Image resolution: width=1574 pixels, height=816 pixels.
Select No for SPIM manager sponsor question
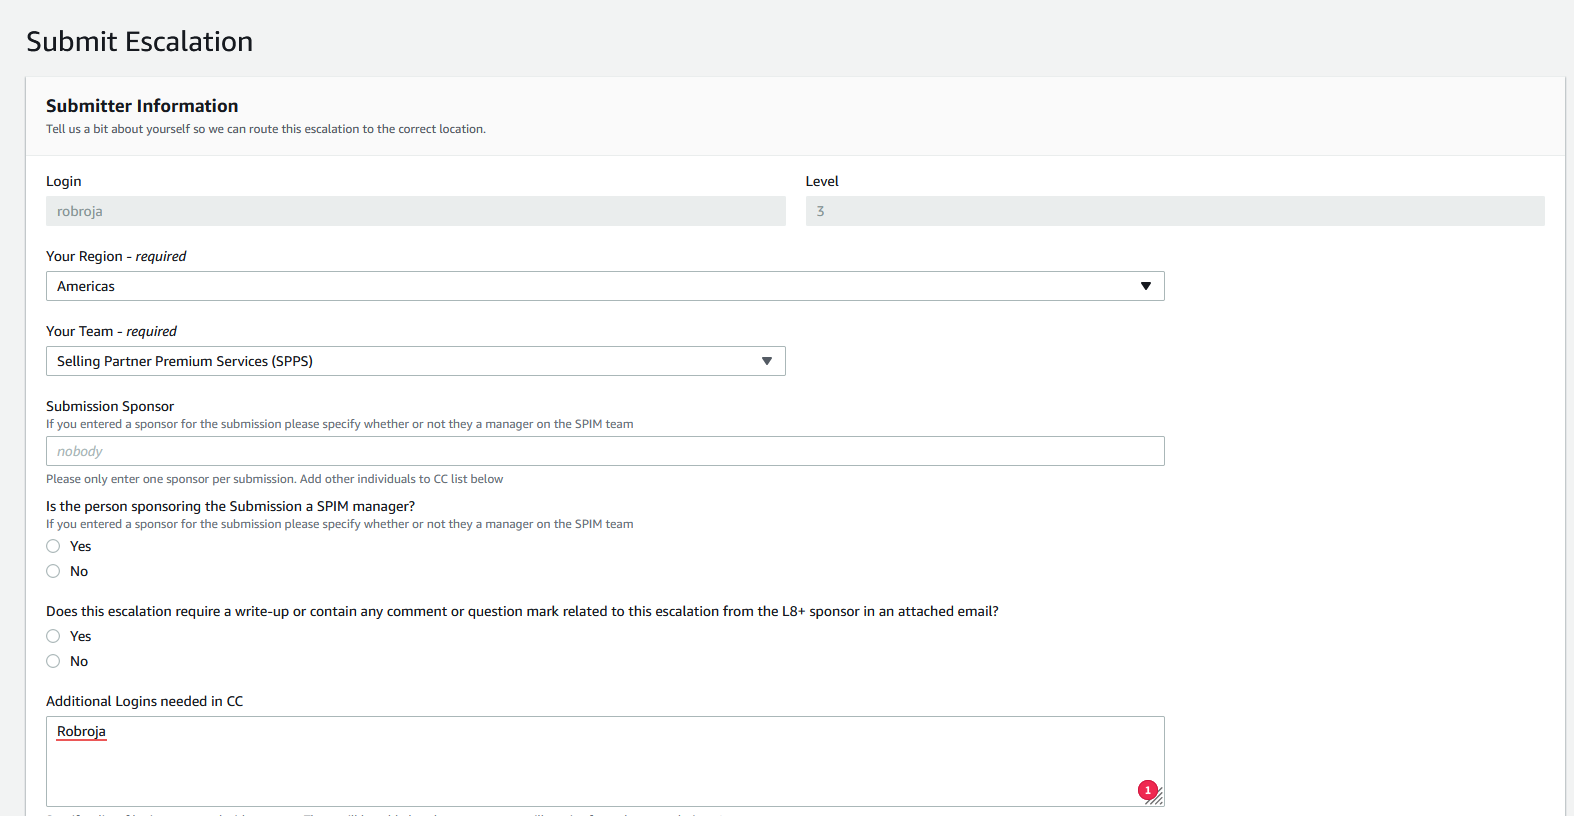(53, 571)
